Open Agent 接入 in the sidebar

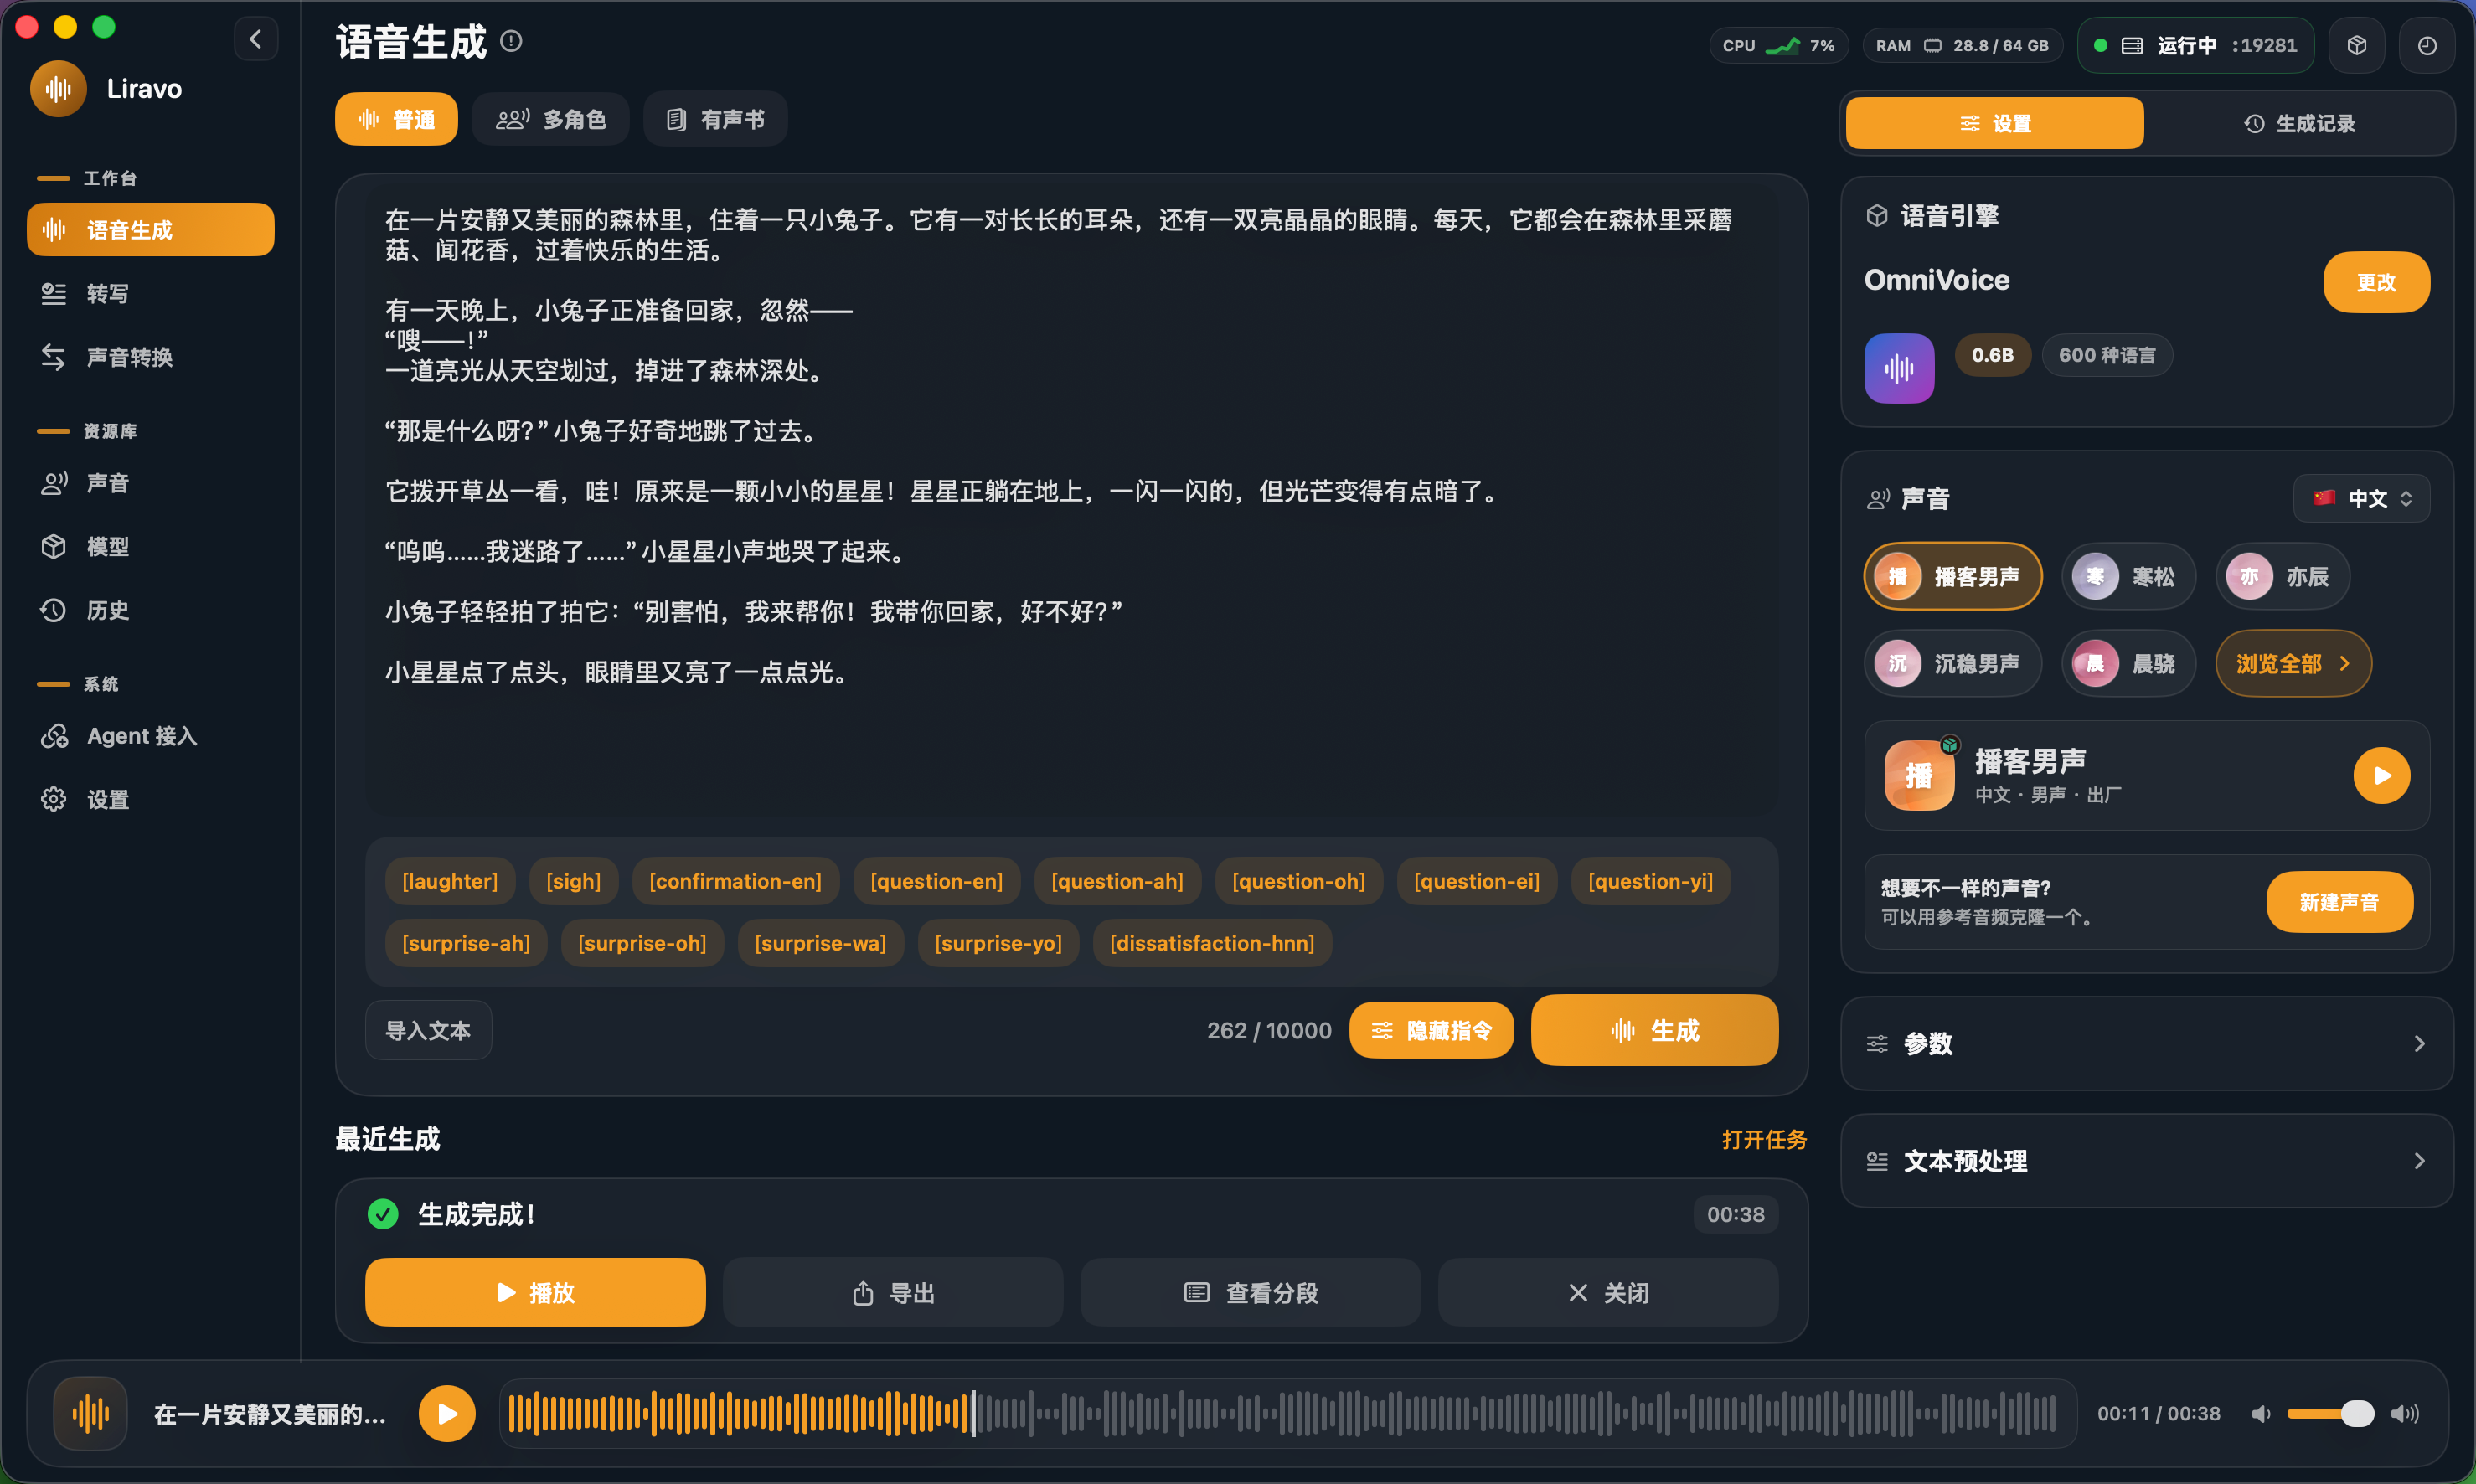tap(150, 736)
